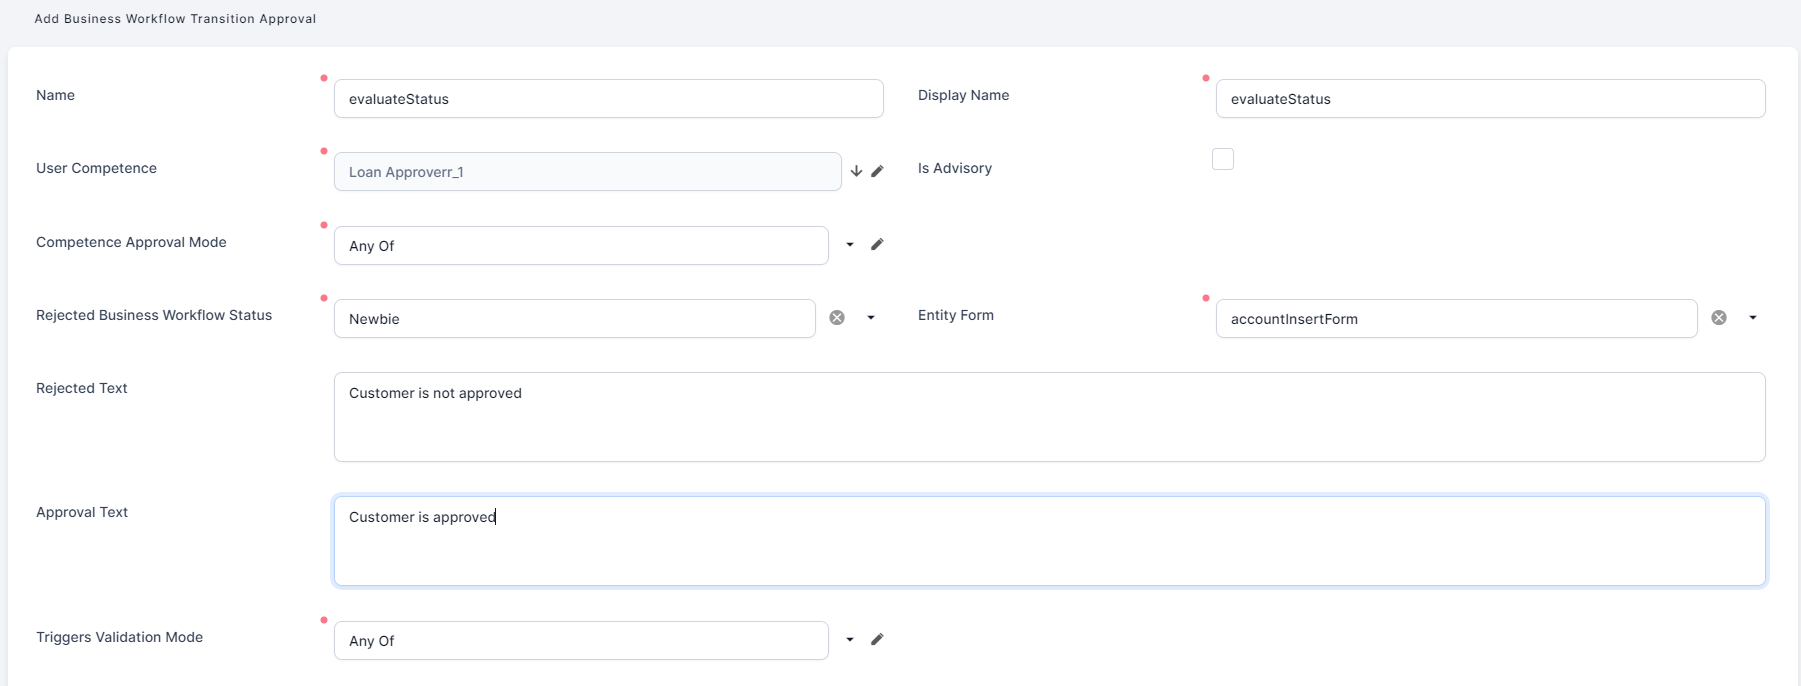Click the Competence Approval Mode Any Of field

(x=581, y=246)
